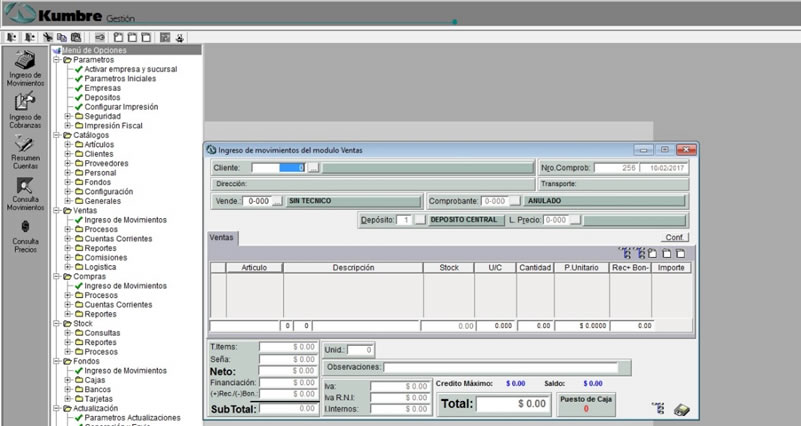Click the P.Unitario column header
801x426 pixels.
click(x=581, y=268)
